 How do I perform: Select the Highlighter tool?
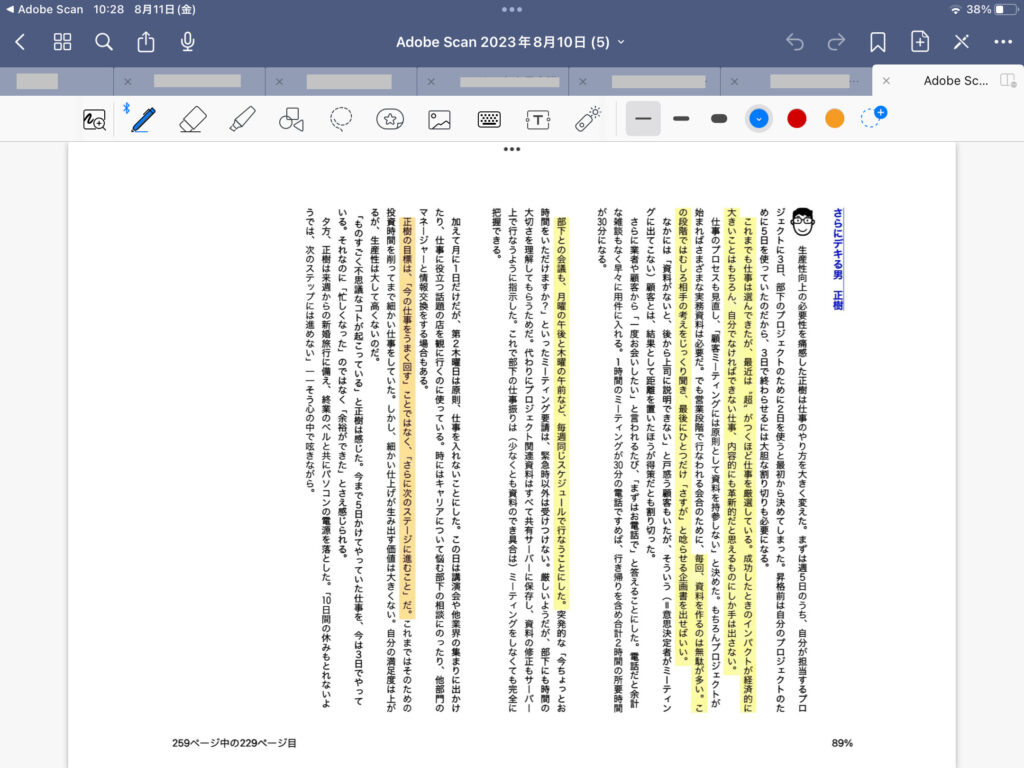(x=242, y=120)
